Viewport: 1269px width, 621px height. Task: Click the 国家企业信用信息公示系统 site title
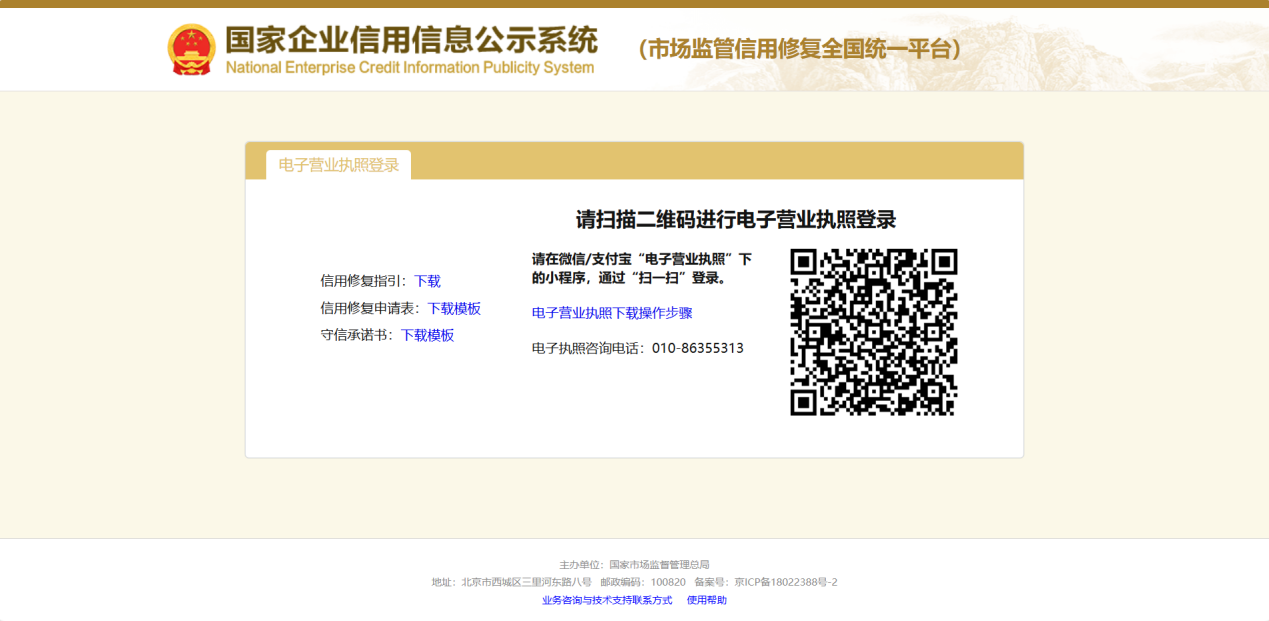tap(411, 40)
